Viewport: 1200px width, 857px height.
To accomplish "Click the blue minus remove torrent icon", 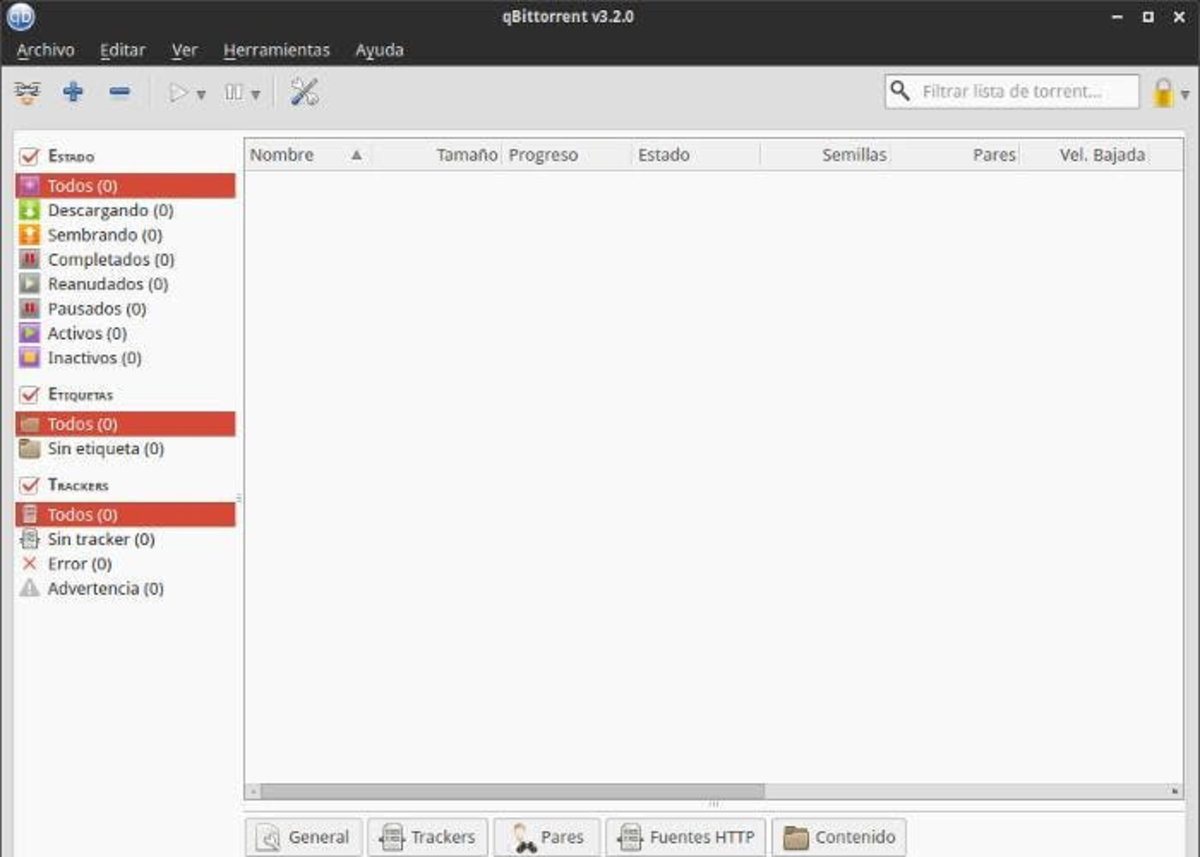I will coord(120,93).
